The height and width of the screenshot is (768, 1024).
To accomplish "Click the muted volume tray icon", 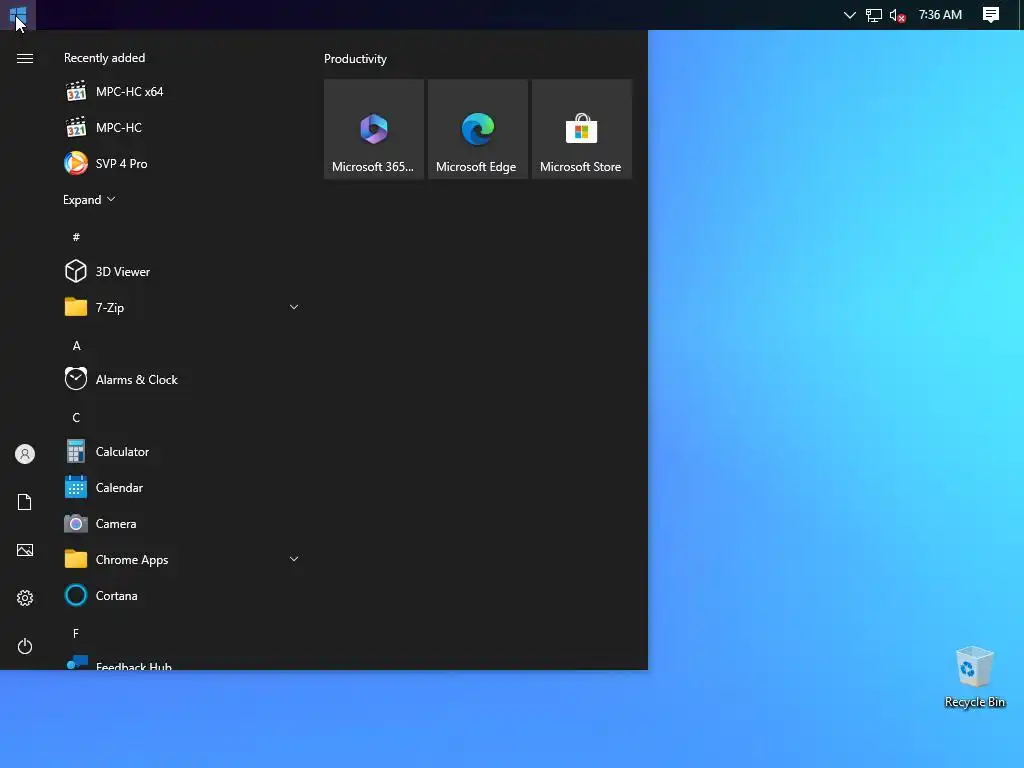I will point(897,15).
